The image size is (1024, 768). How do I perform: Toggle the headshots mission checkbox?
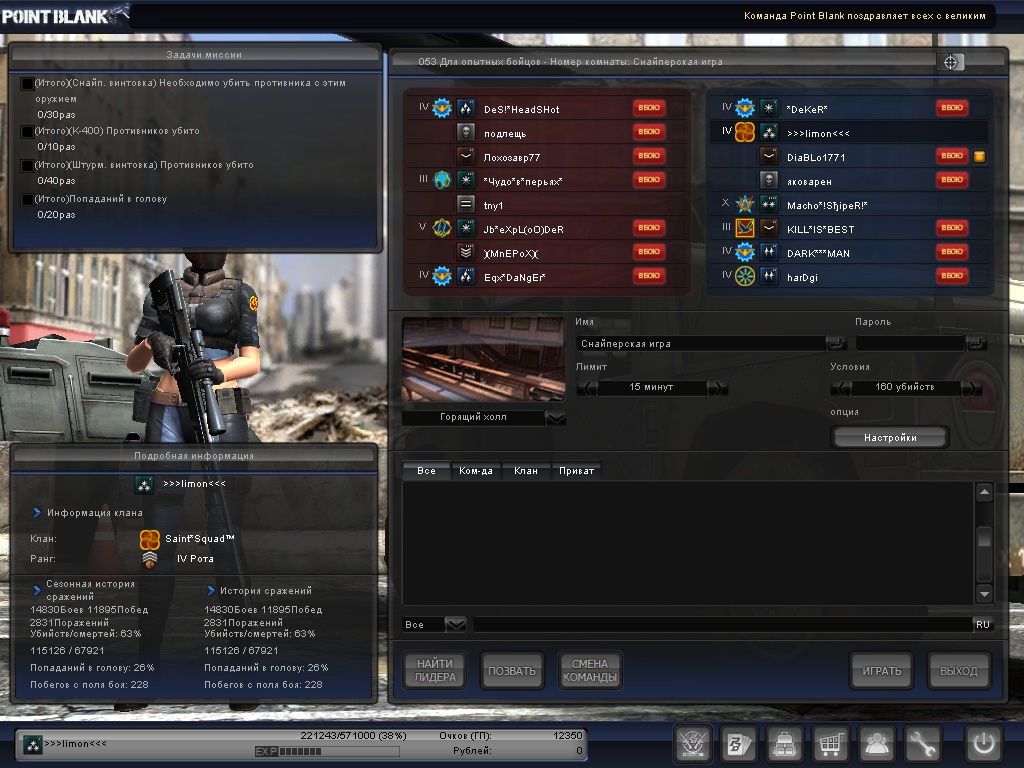[27, 200]
